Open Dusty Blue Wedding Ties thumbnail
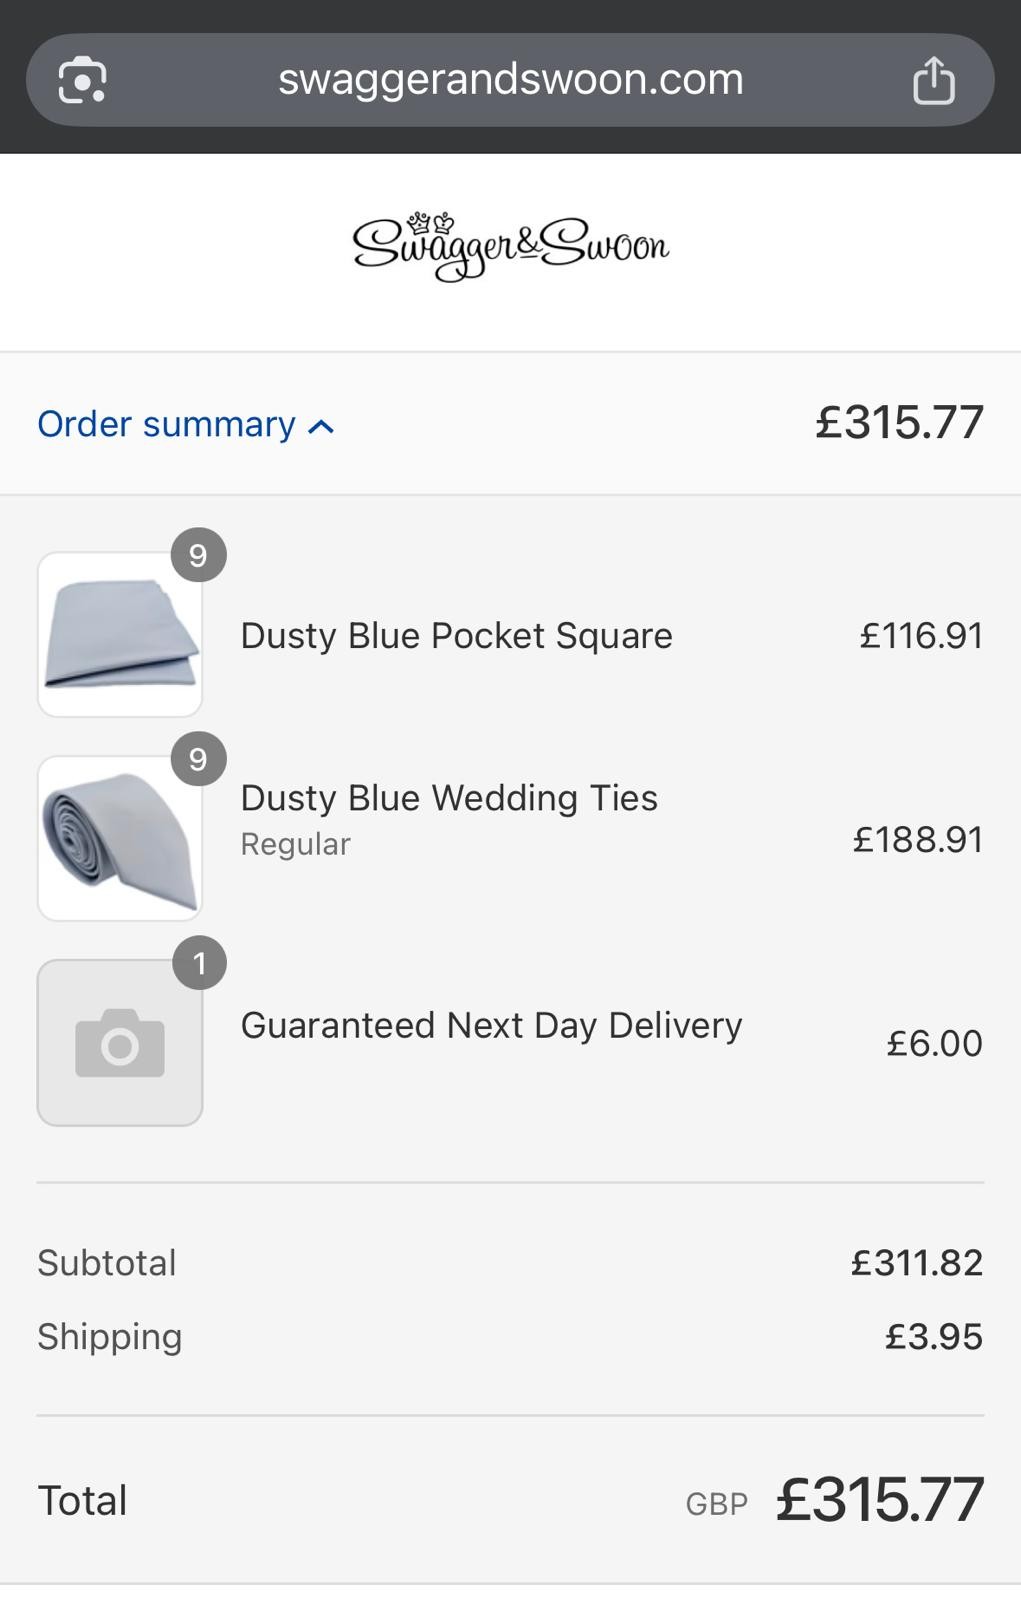 click(x=120, y=838)
